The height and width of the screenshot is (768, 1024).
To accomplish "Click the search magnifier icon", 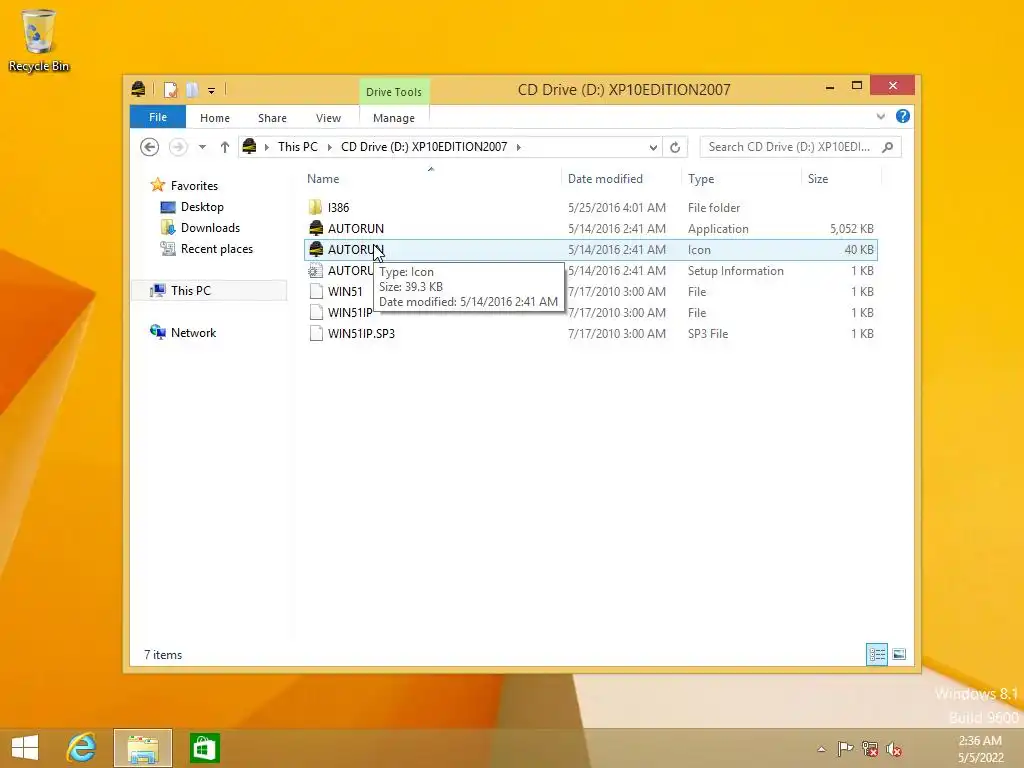I will tap(888, 147).
